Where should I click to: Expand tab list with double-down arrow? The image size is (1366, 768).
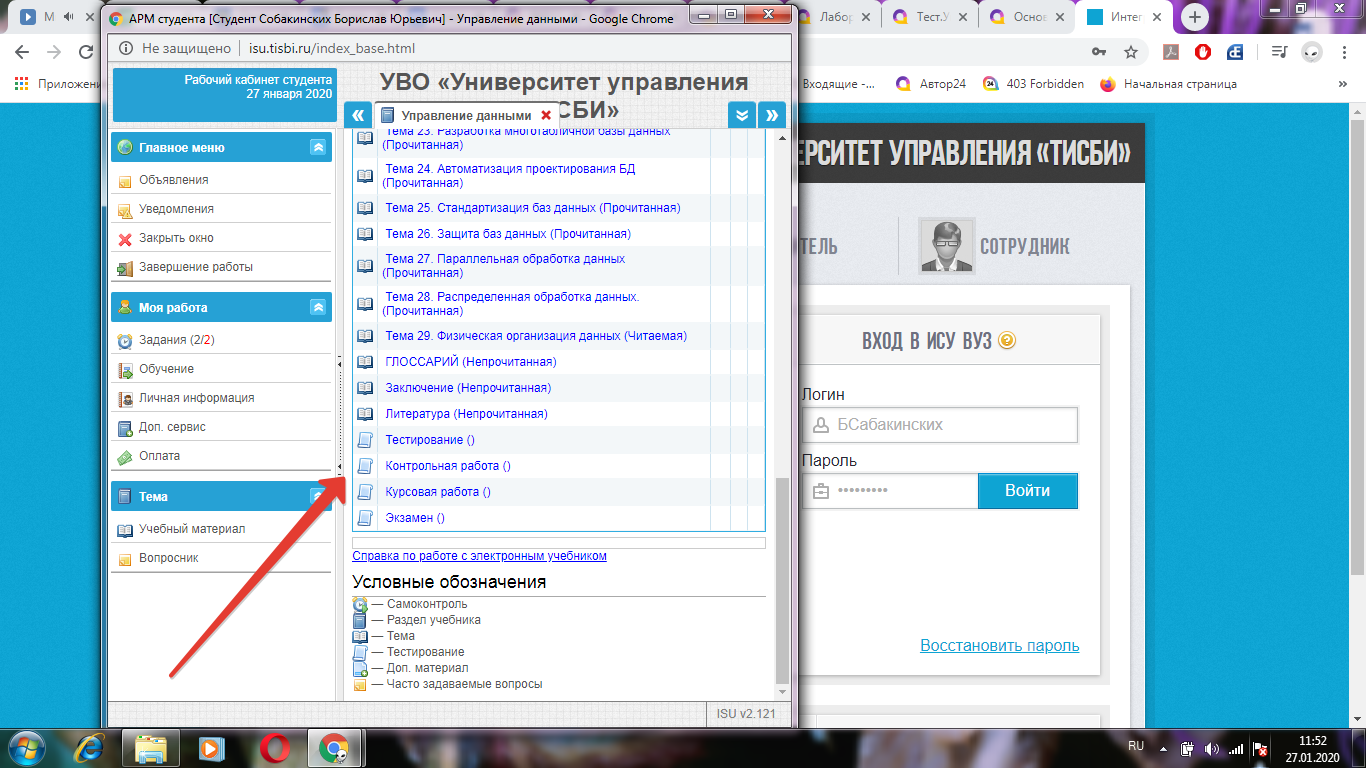(741, 115)
